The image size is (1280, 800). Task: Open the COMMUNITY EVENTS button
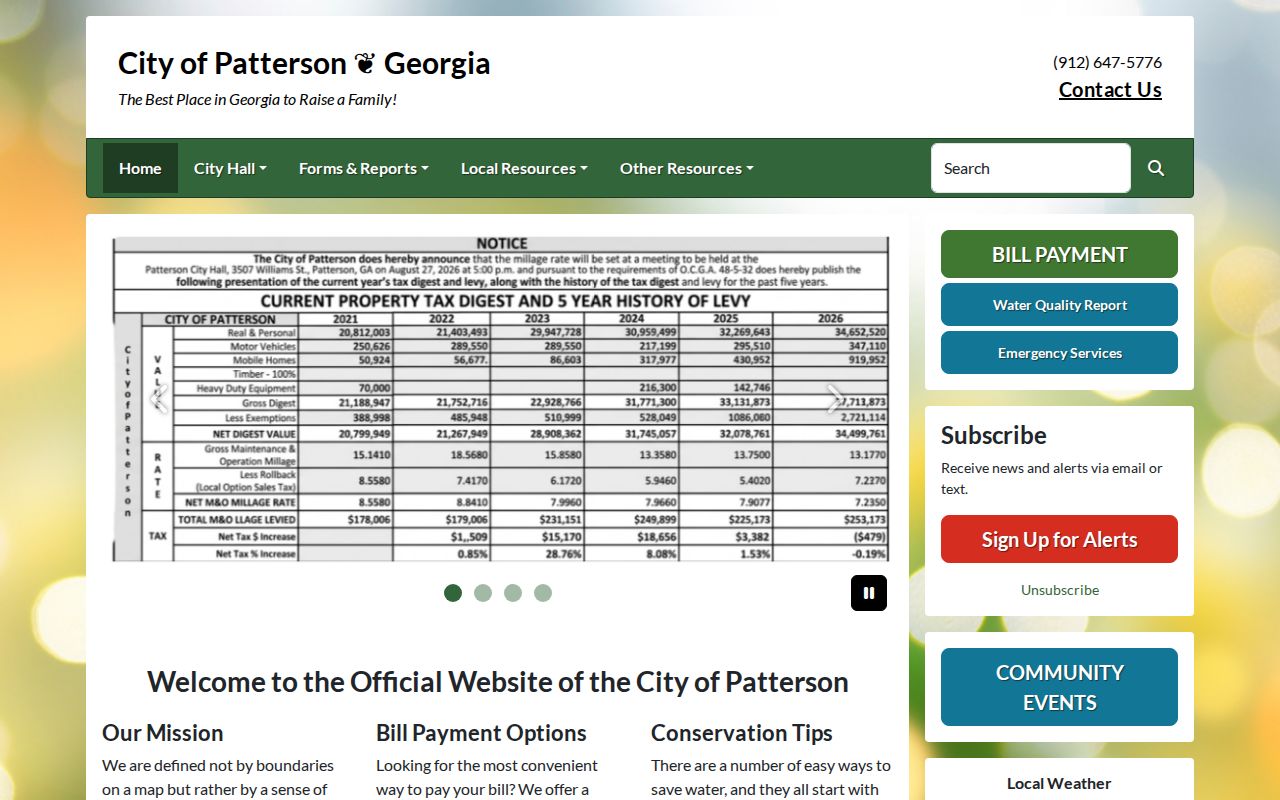1059,687
